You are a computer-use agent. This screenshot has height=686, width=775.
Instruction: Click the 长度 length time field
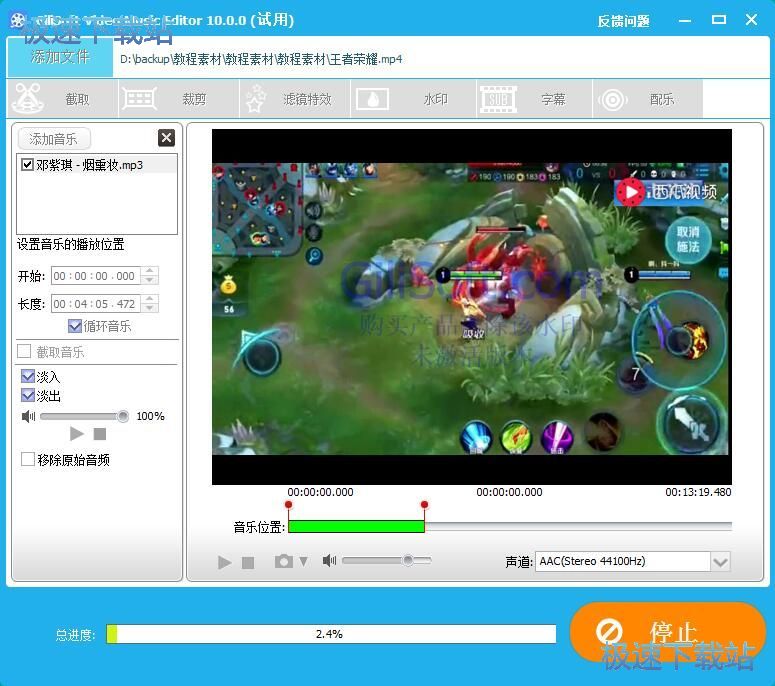pyautogui.click(x=96, y=303)
